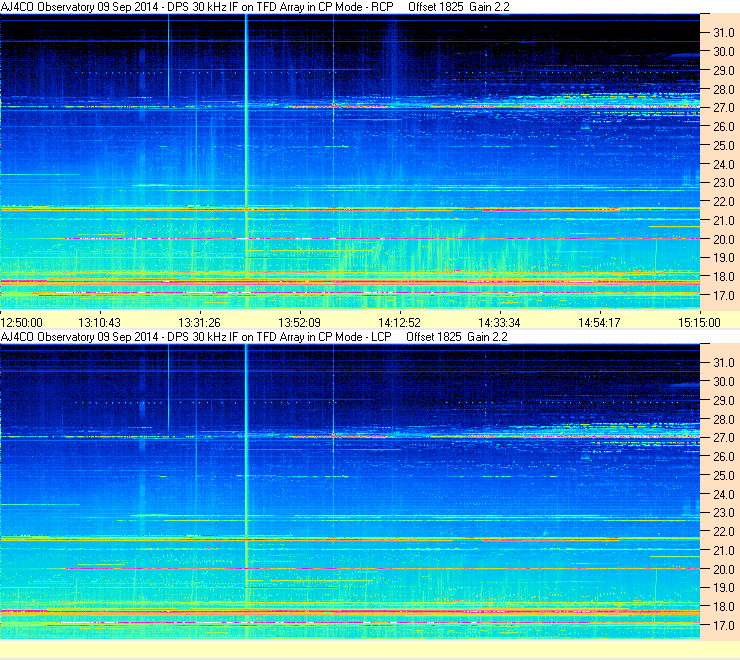Click the bright vertical burst line in LCP plot
Viewport: 740px width, 660px height.
tap(246, 491)
